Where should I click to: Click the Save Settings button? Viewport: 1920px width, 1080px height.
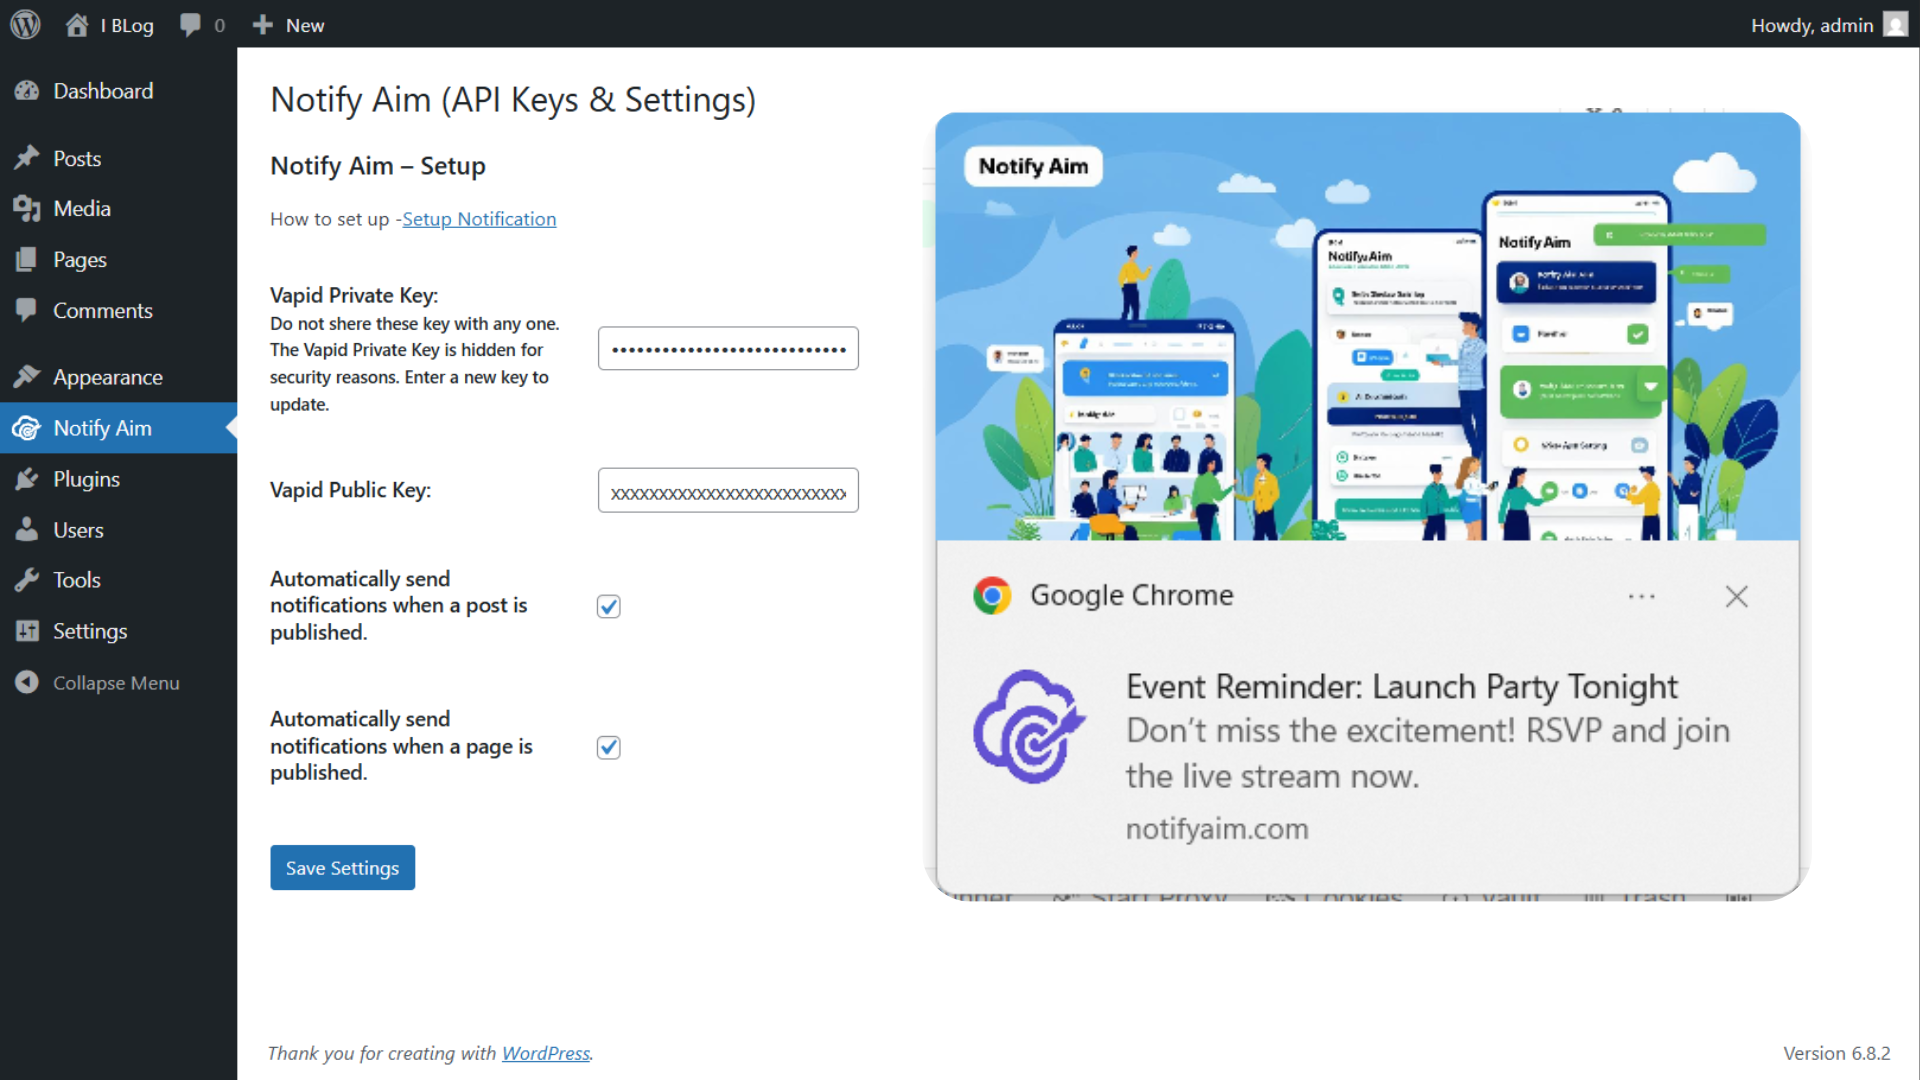[x=342, y=868]
